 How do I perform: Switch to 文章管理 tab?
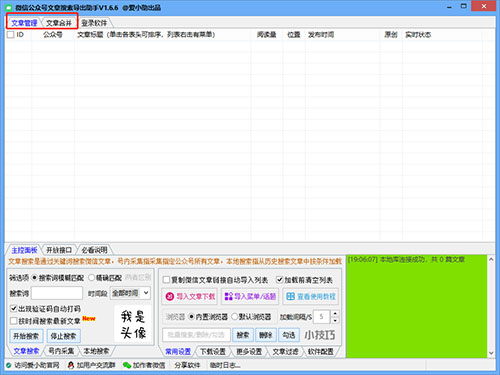[24, 23]
